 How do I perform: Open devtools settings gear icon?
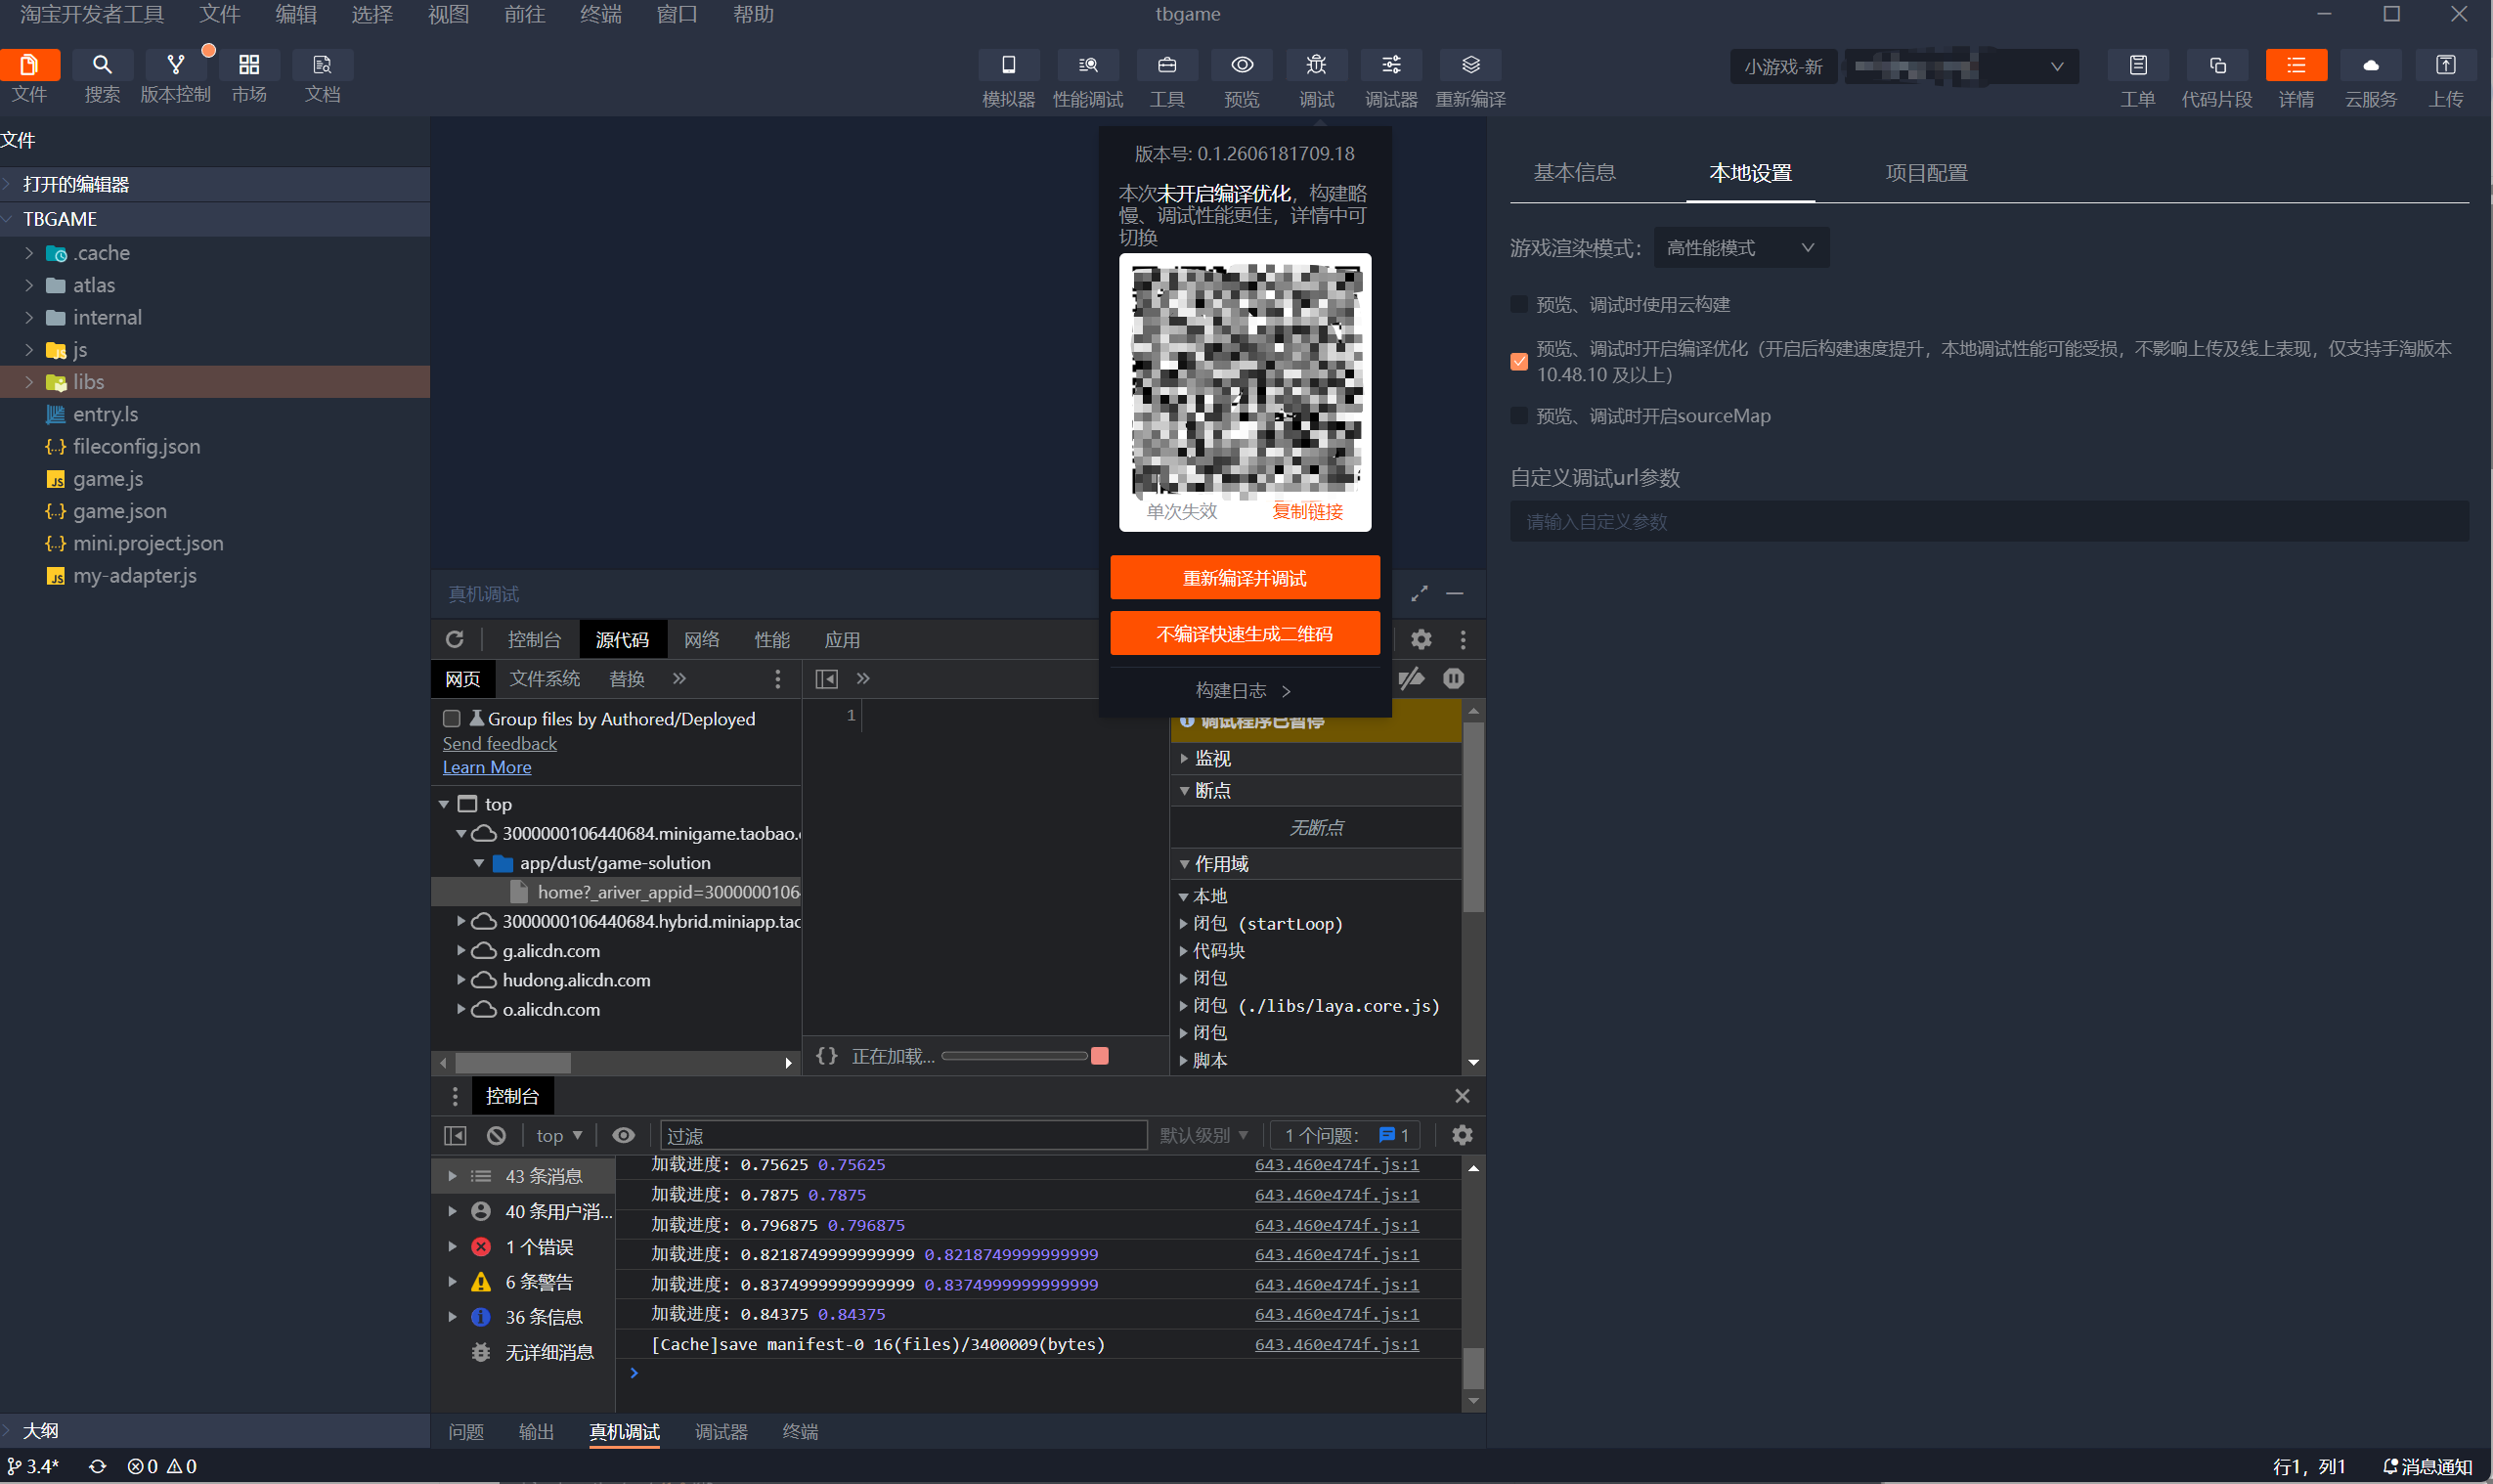1421,640
